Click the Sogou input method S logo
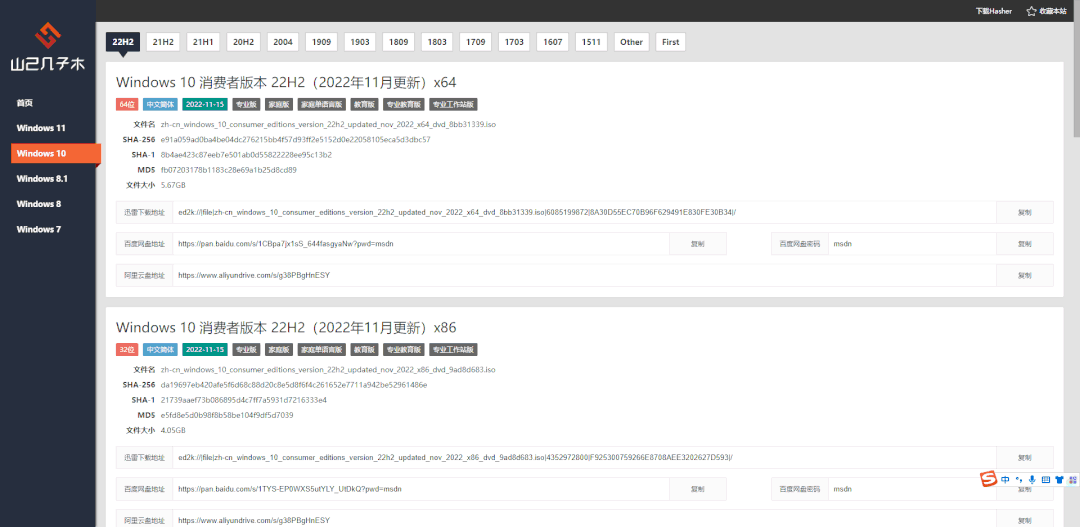Screen dimensions: 1080x527 (x=989, y=480)
